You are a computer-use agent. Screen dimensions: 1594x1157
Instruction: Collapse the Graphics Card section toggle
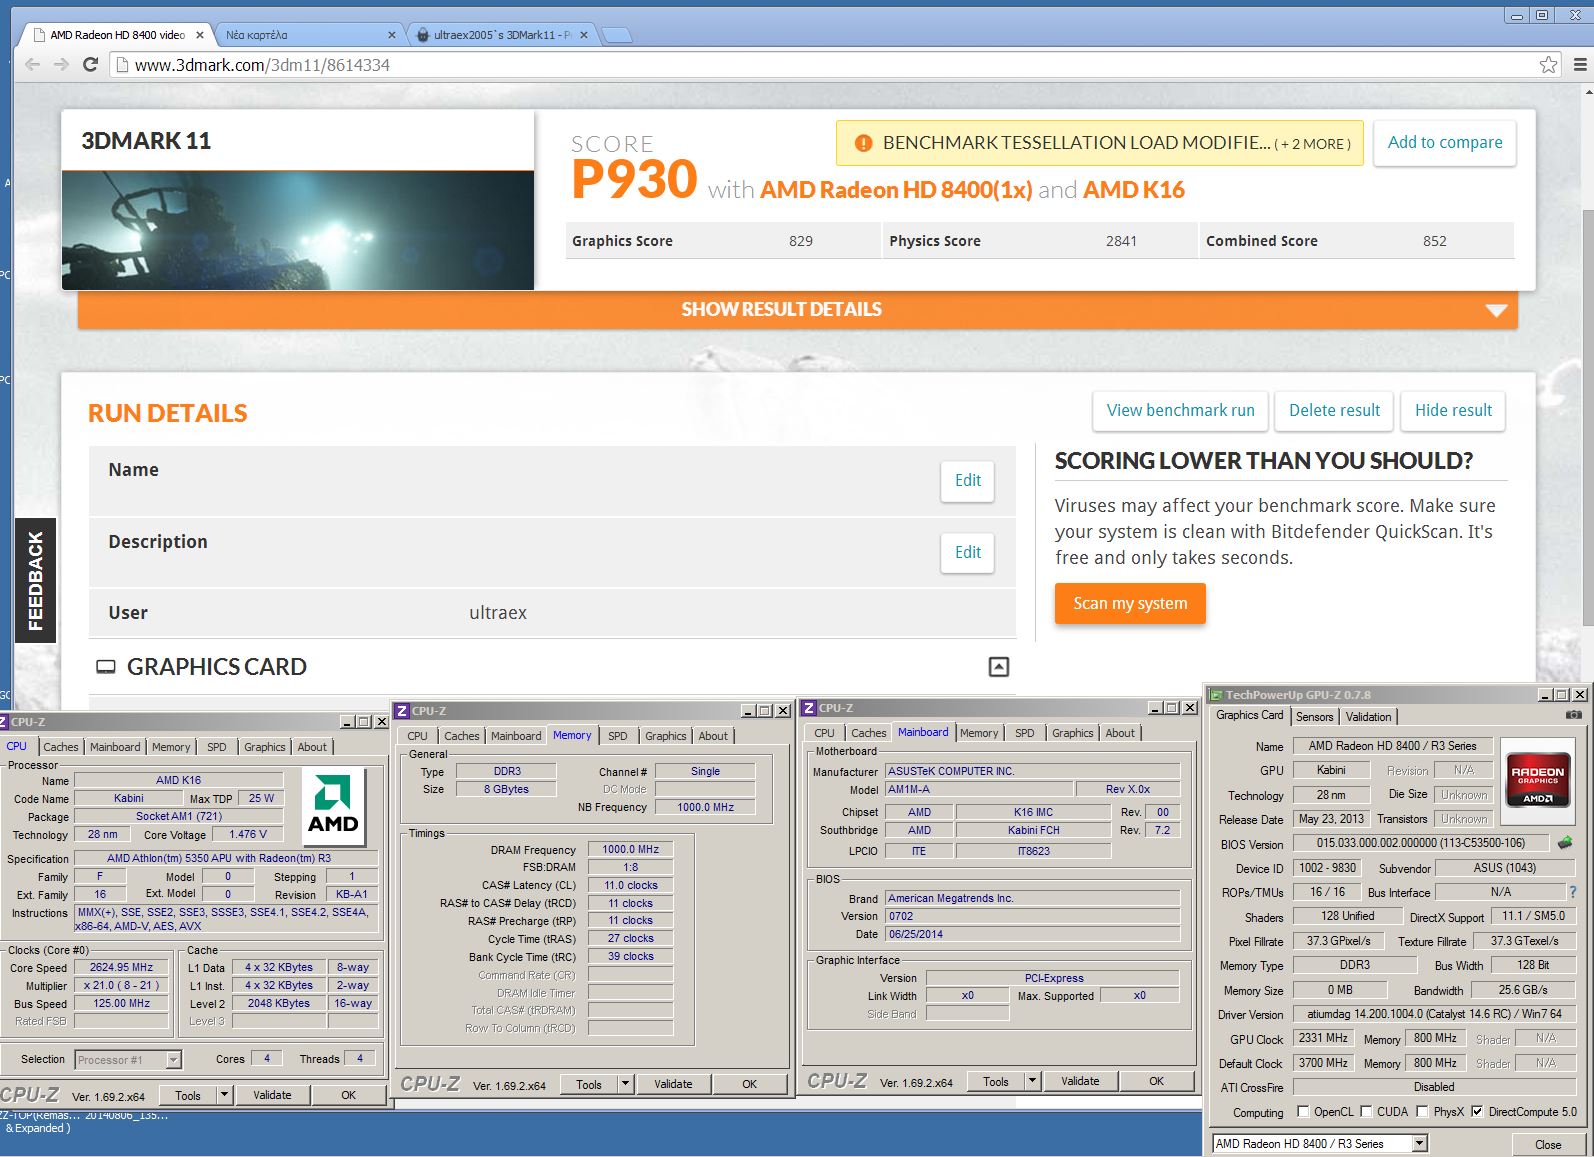click(x=998, y=667)
